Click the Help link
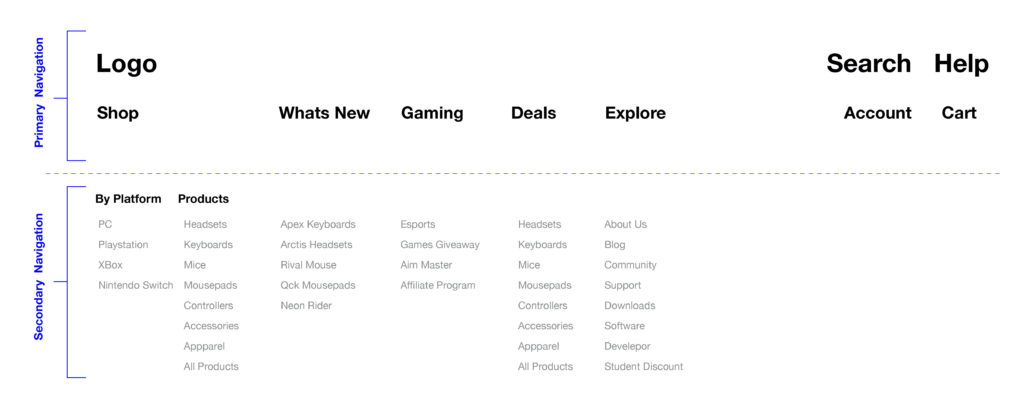This screenshot has width=1024, height=414. 961,64
